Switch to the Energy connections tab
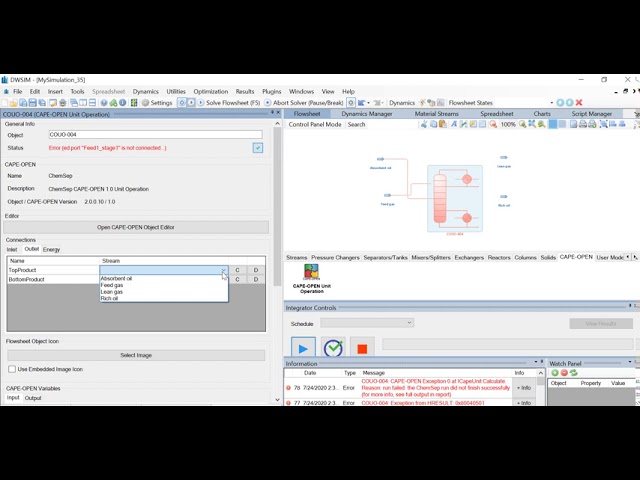Screen dimensions: 640x480 coord(51,249)
